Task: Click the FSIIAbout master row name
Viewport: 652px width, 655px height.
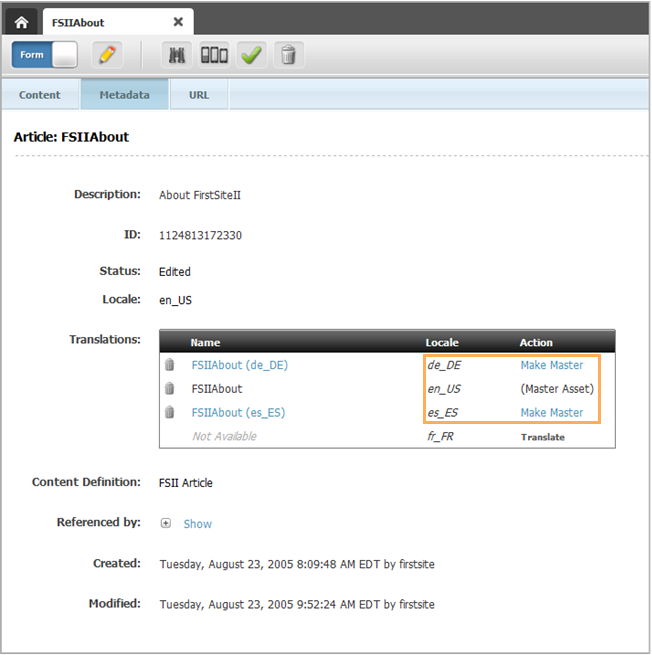Action: (x=217, y=389)
